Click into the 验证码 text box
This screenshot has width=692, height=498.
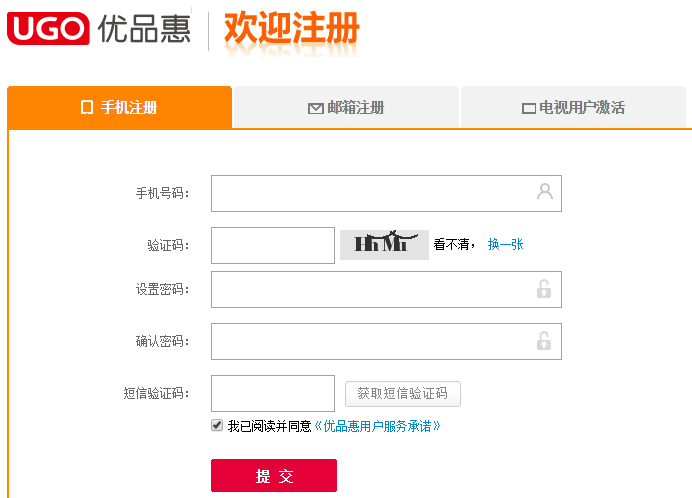[x=272, y=245]
